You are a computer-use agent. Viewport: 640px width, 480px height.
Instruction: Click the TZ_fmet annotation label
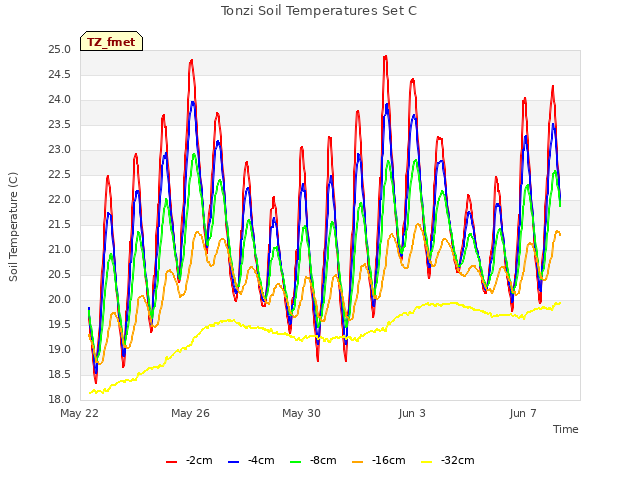click(111, 42)
